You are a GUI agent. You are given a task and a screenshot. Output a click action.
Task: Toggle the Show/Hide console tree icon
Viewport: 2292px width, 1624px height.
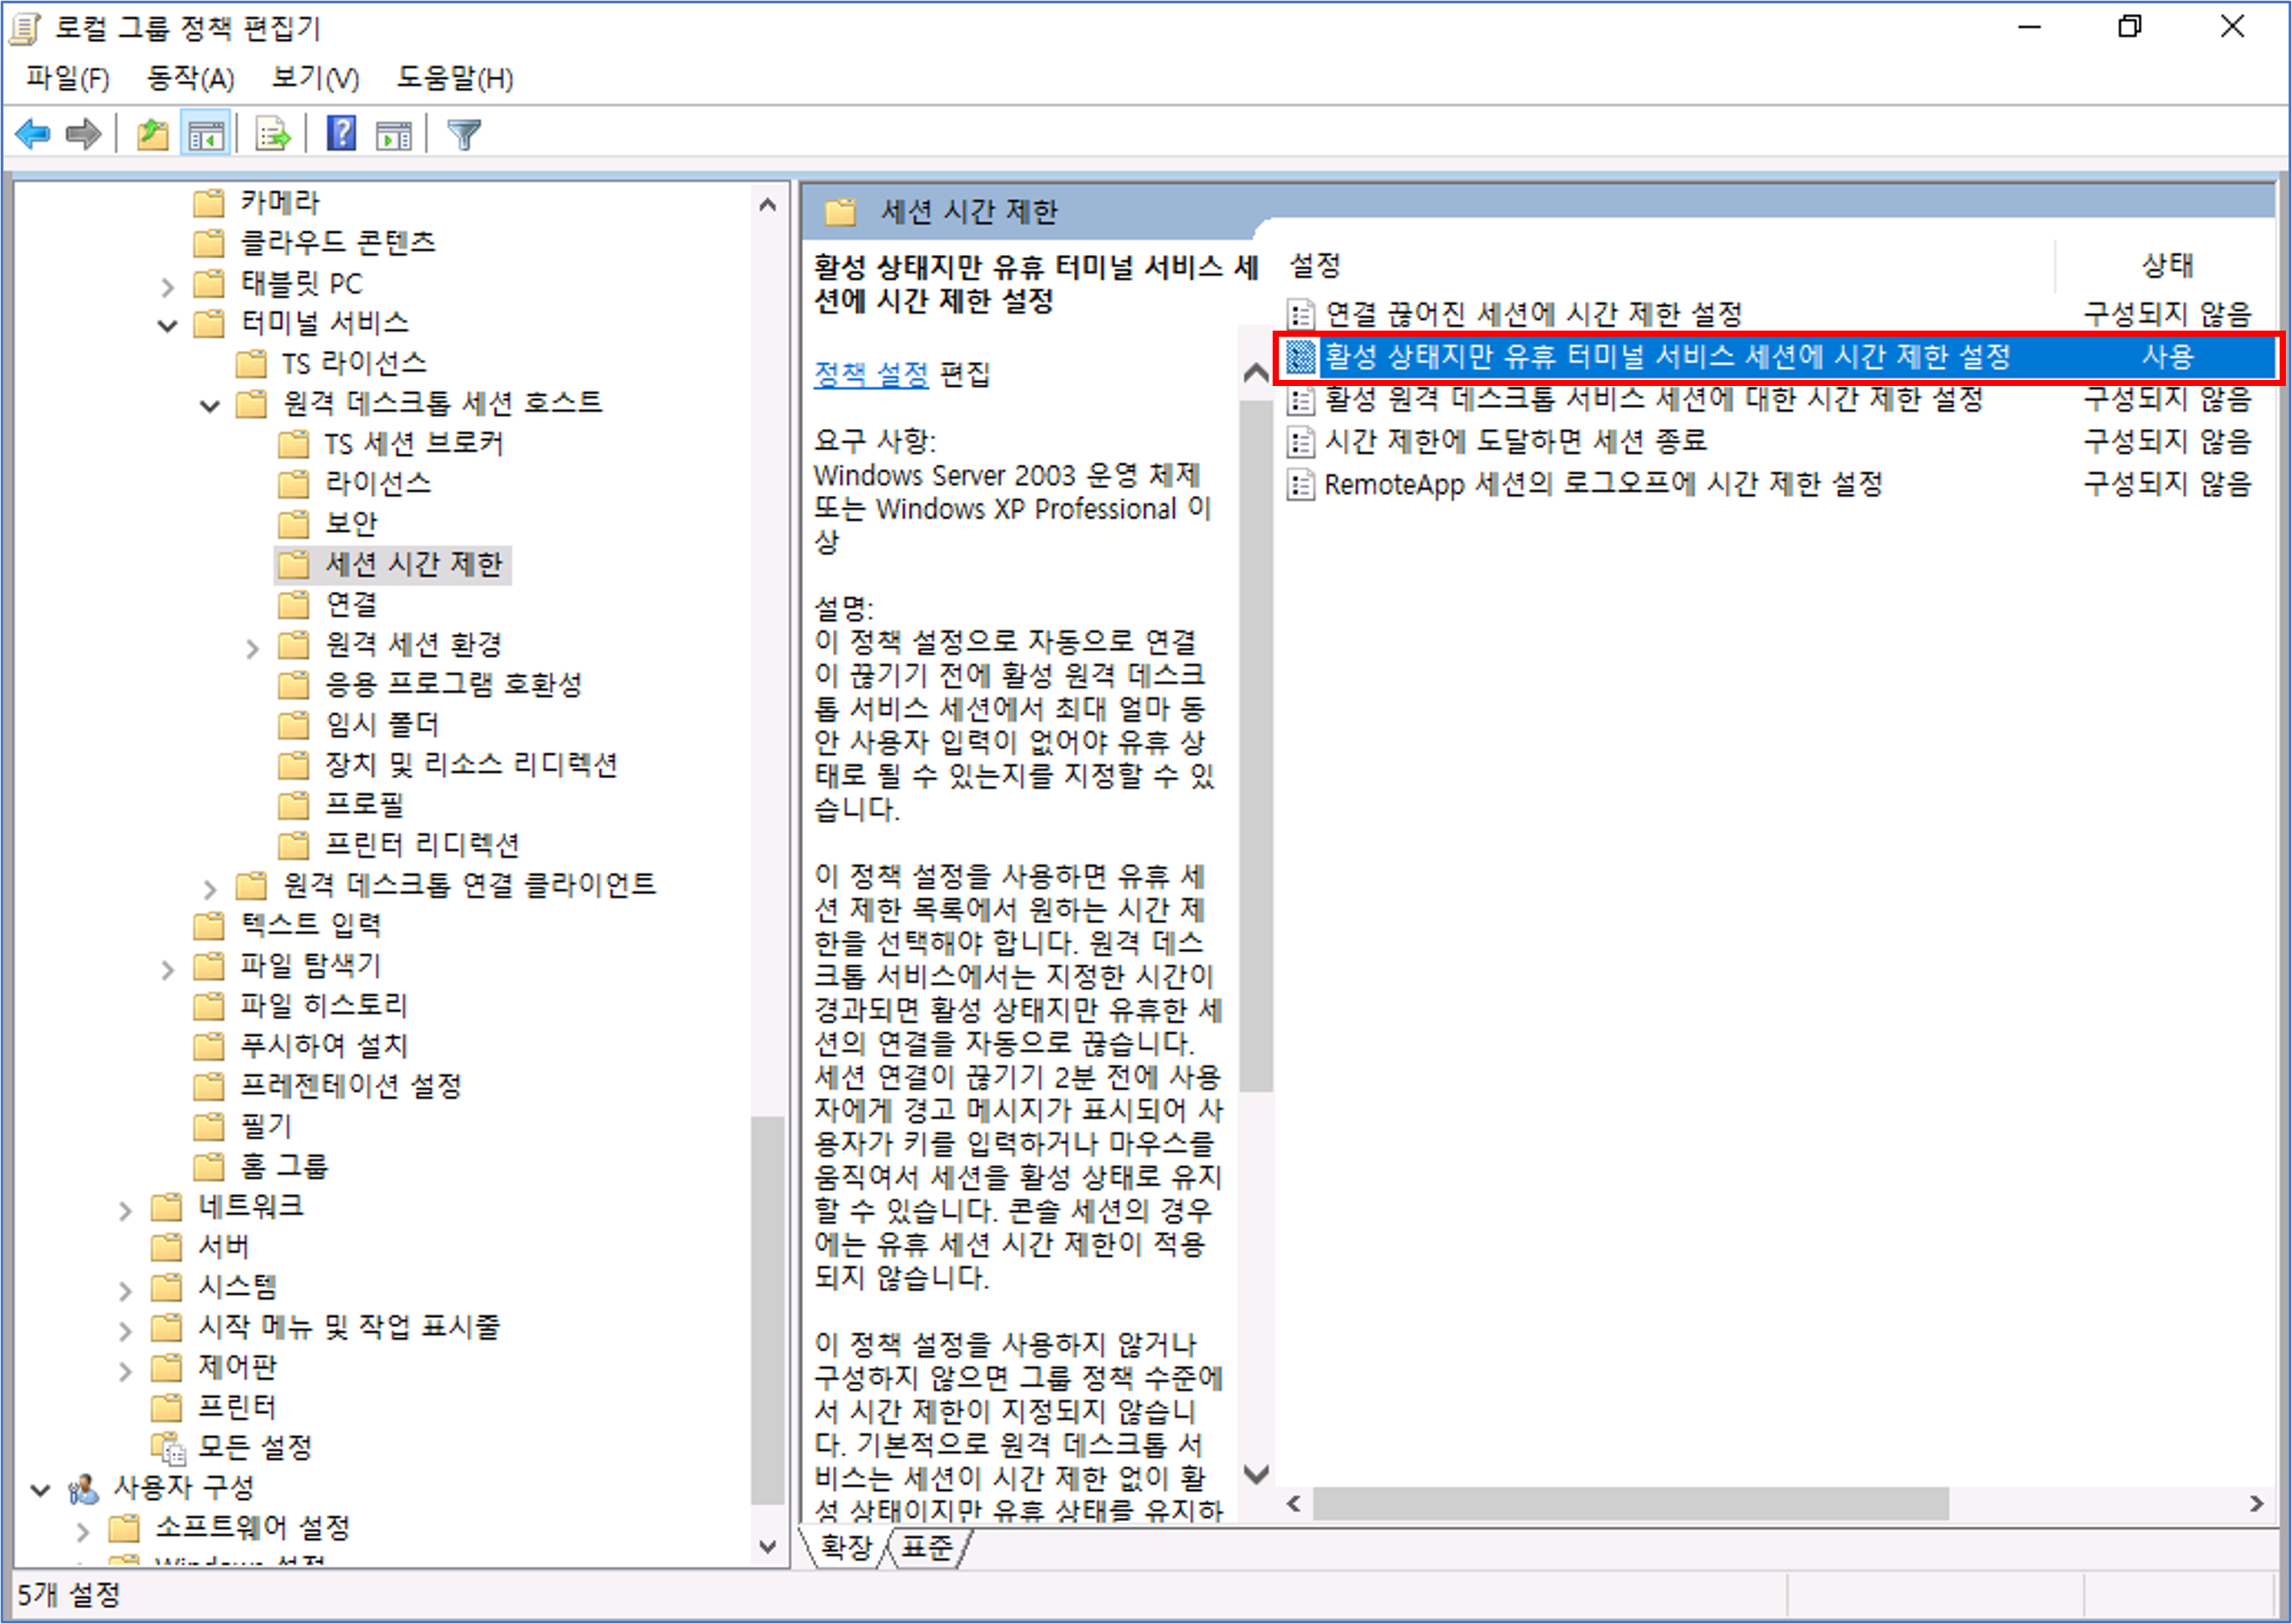coord(206,133)
